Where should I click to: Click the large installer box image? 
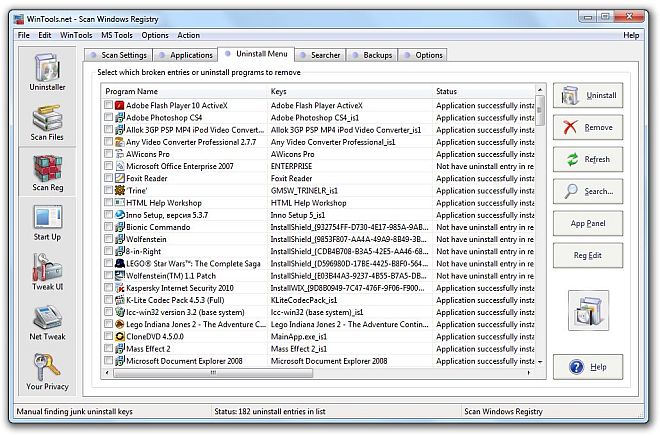click(588, 311)
